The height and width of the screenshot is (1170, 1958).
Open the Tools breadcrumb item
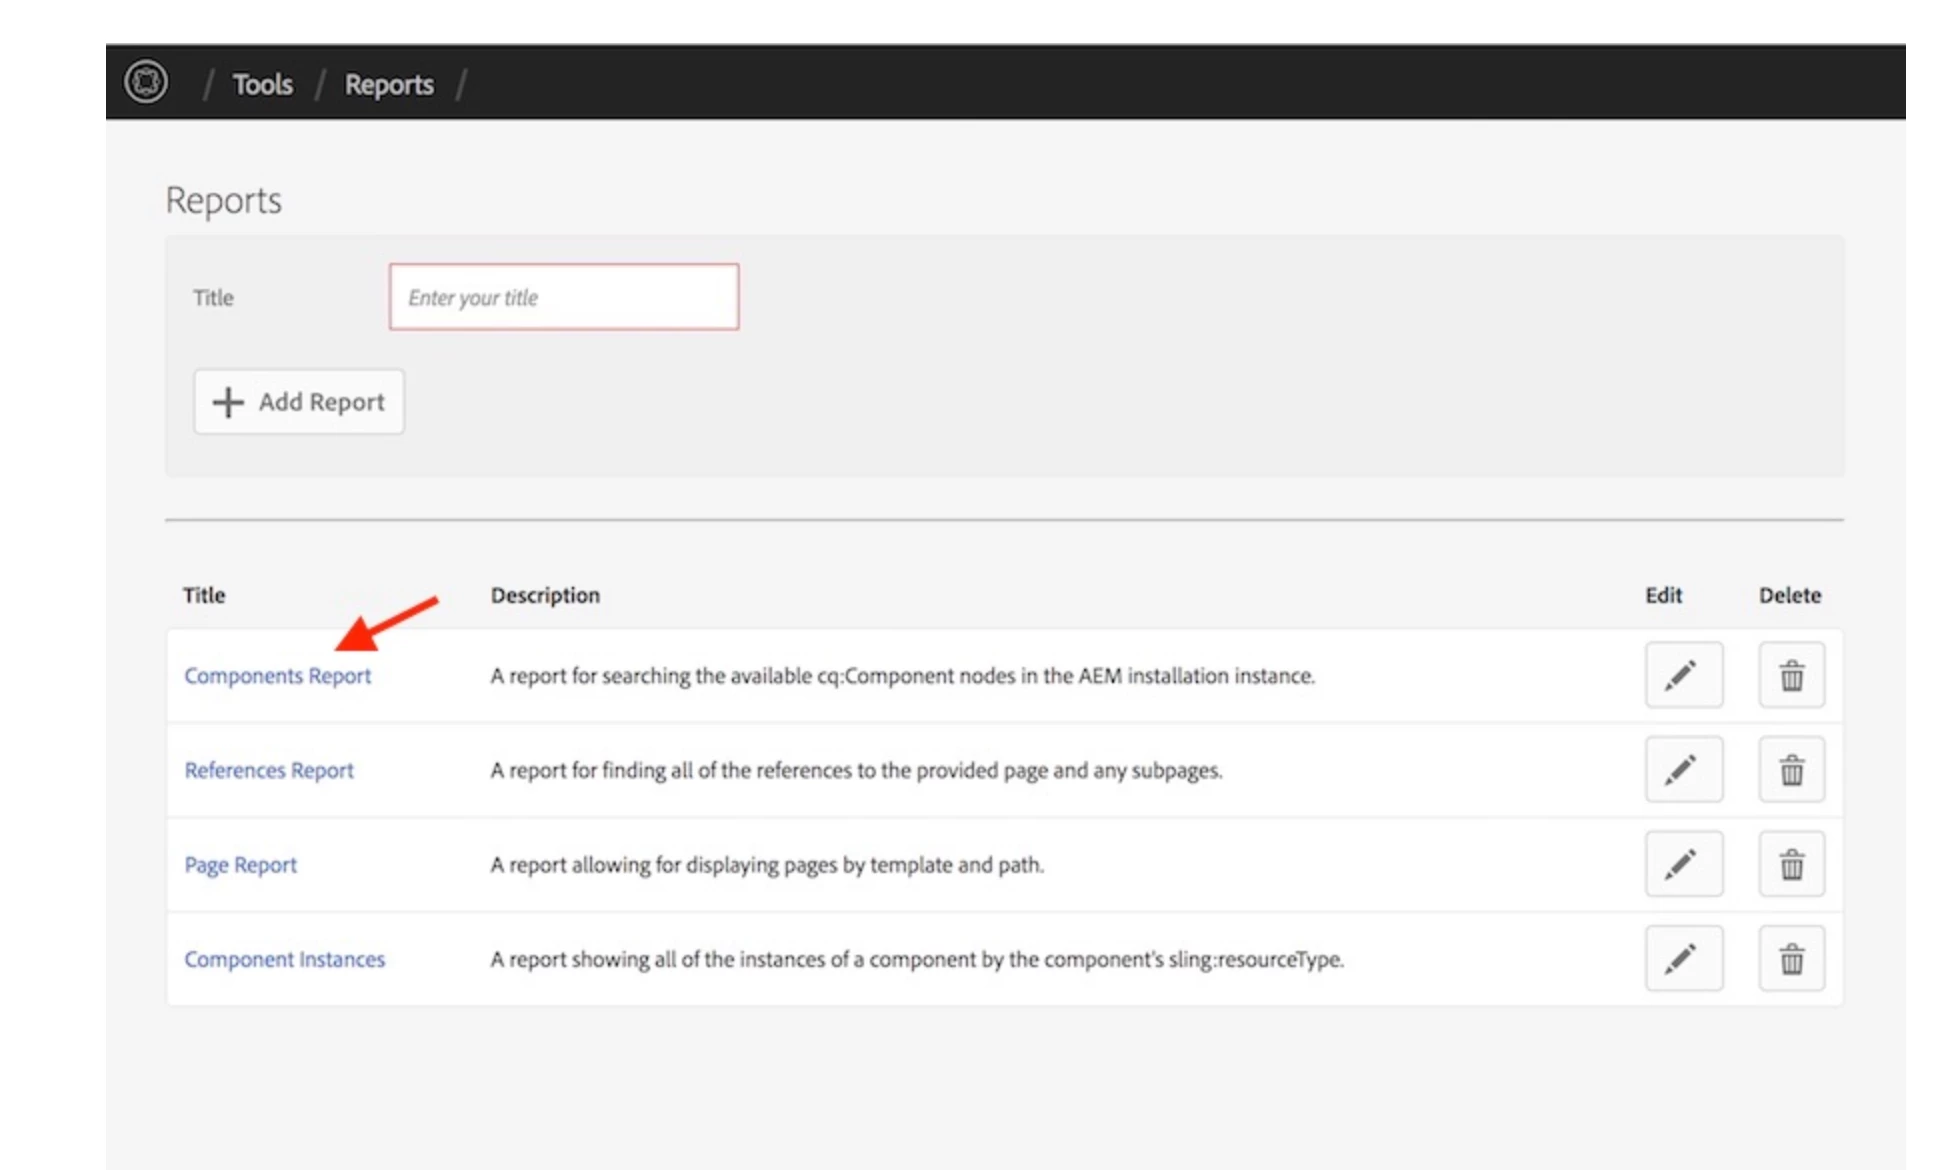point(262,84)
